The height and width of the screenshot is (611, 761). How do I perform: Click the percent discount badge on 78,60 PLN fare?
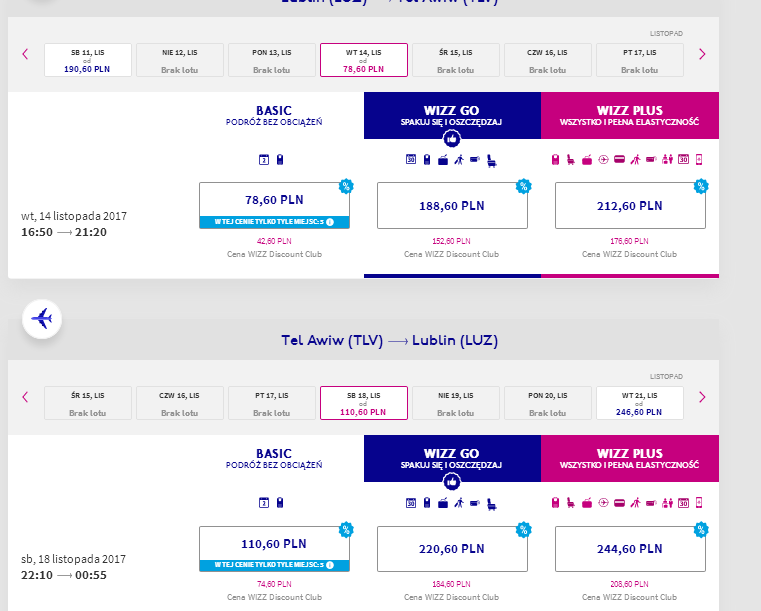(346, 186)
